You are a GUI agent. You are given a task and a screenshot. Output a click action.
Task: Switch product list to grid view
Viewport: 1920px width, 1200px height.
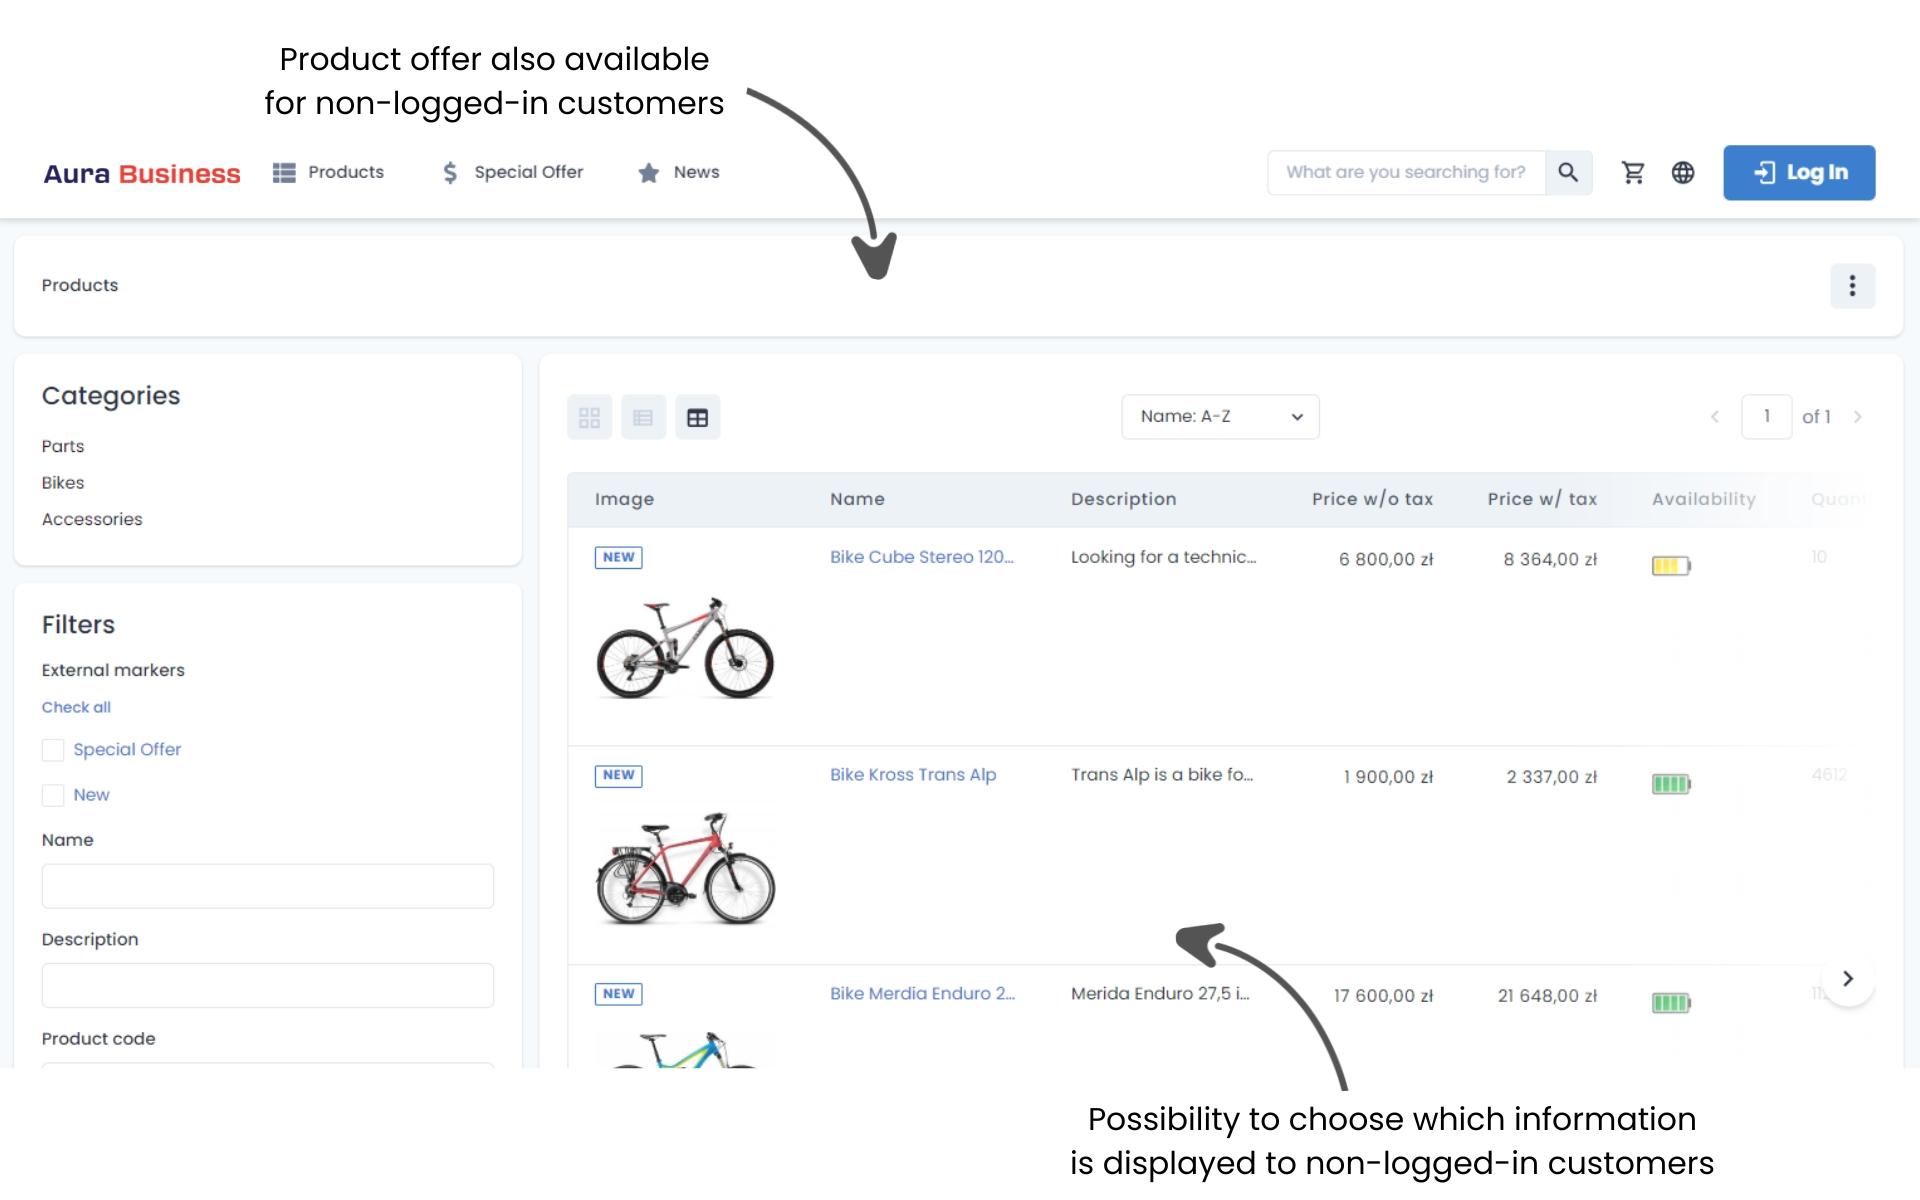pyautogui.click(x=589, y=417)
